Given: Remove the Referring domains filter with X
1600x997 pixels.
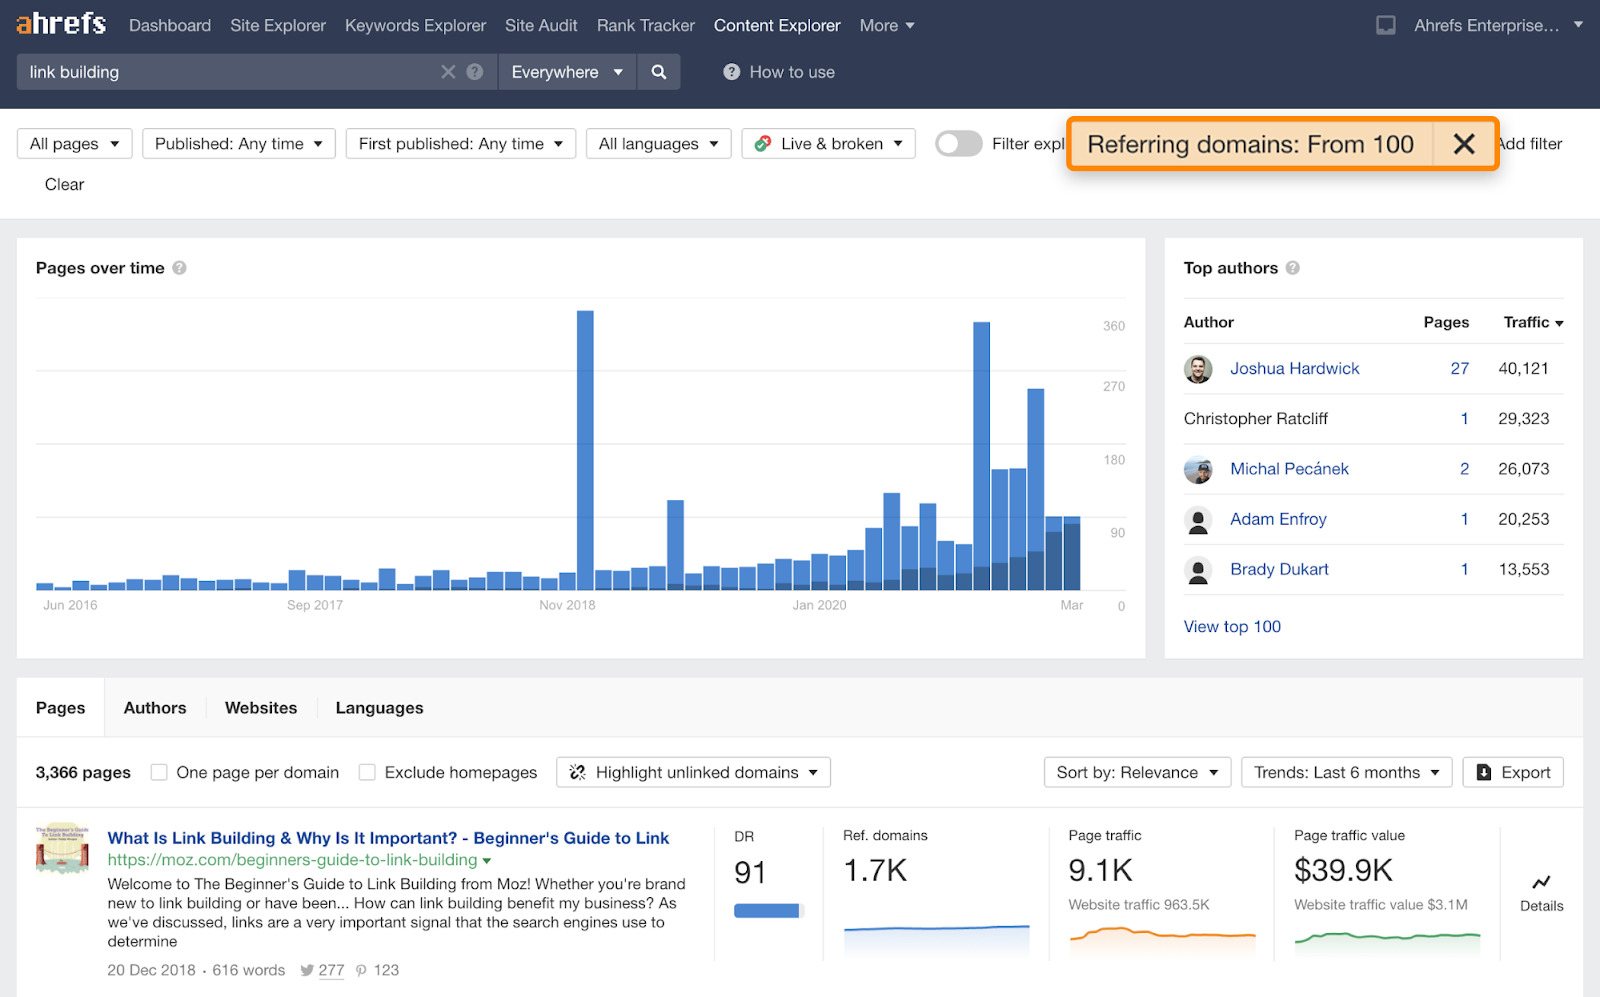Looking at the screenshot, I should tap(1463, 144).
